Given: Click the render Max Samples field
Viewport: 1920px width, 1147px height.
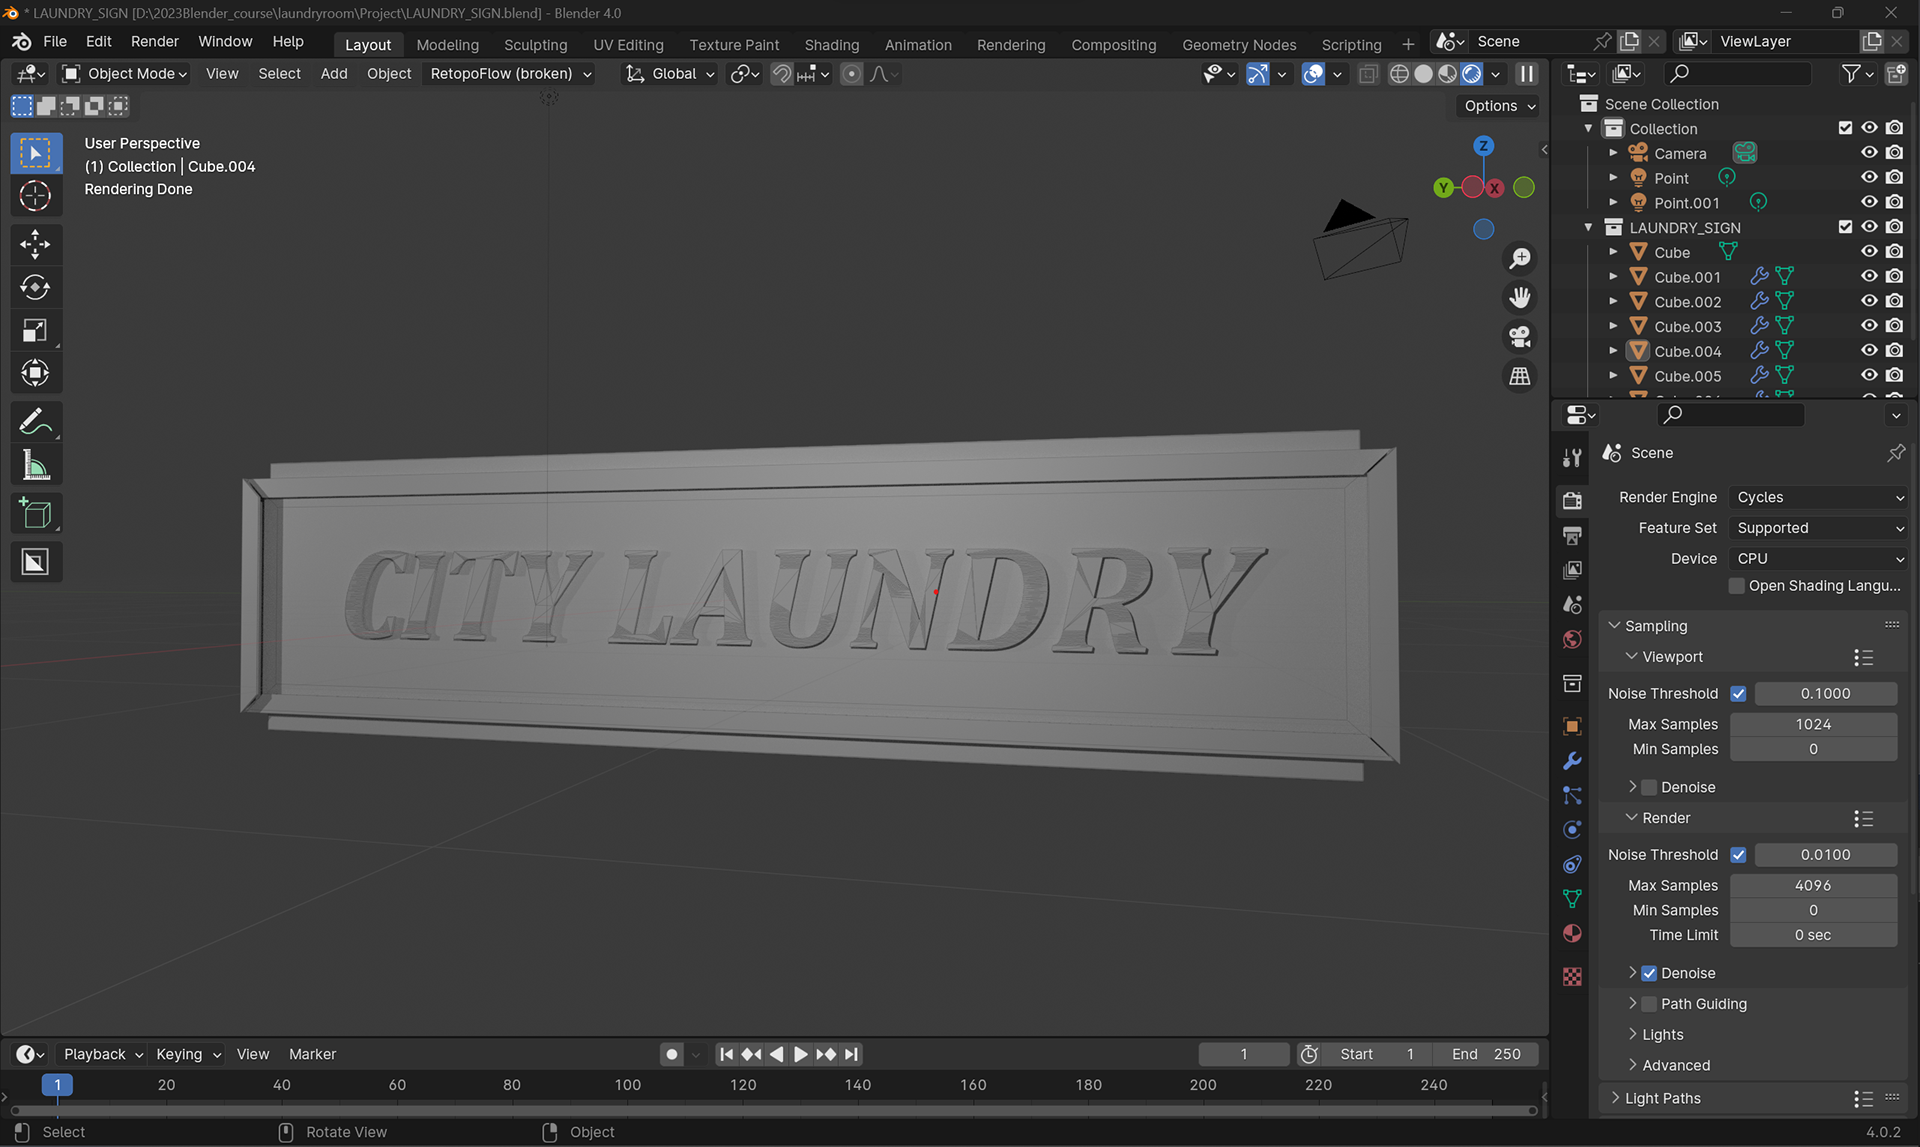Looking at the screenshot, I should pyautogui.click(x=1812, y=886).
